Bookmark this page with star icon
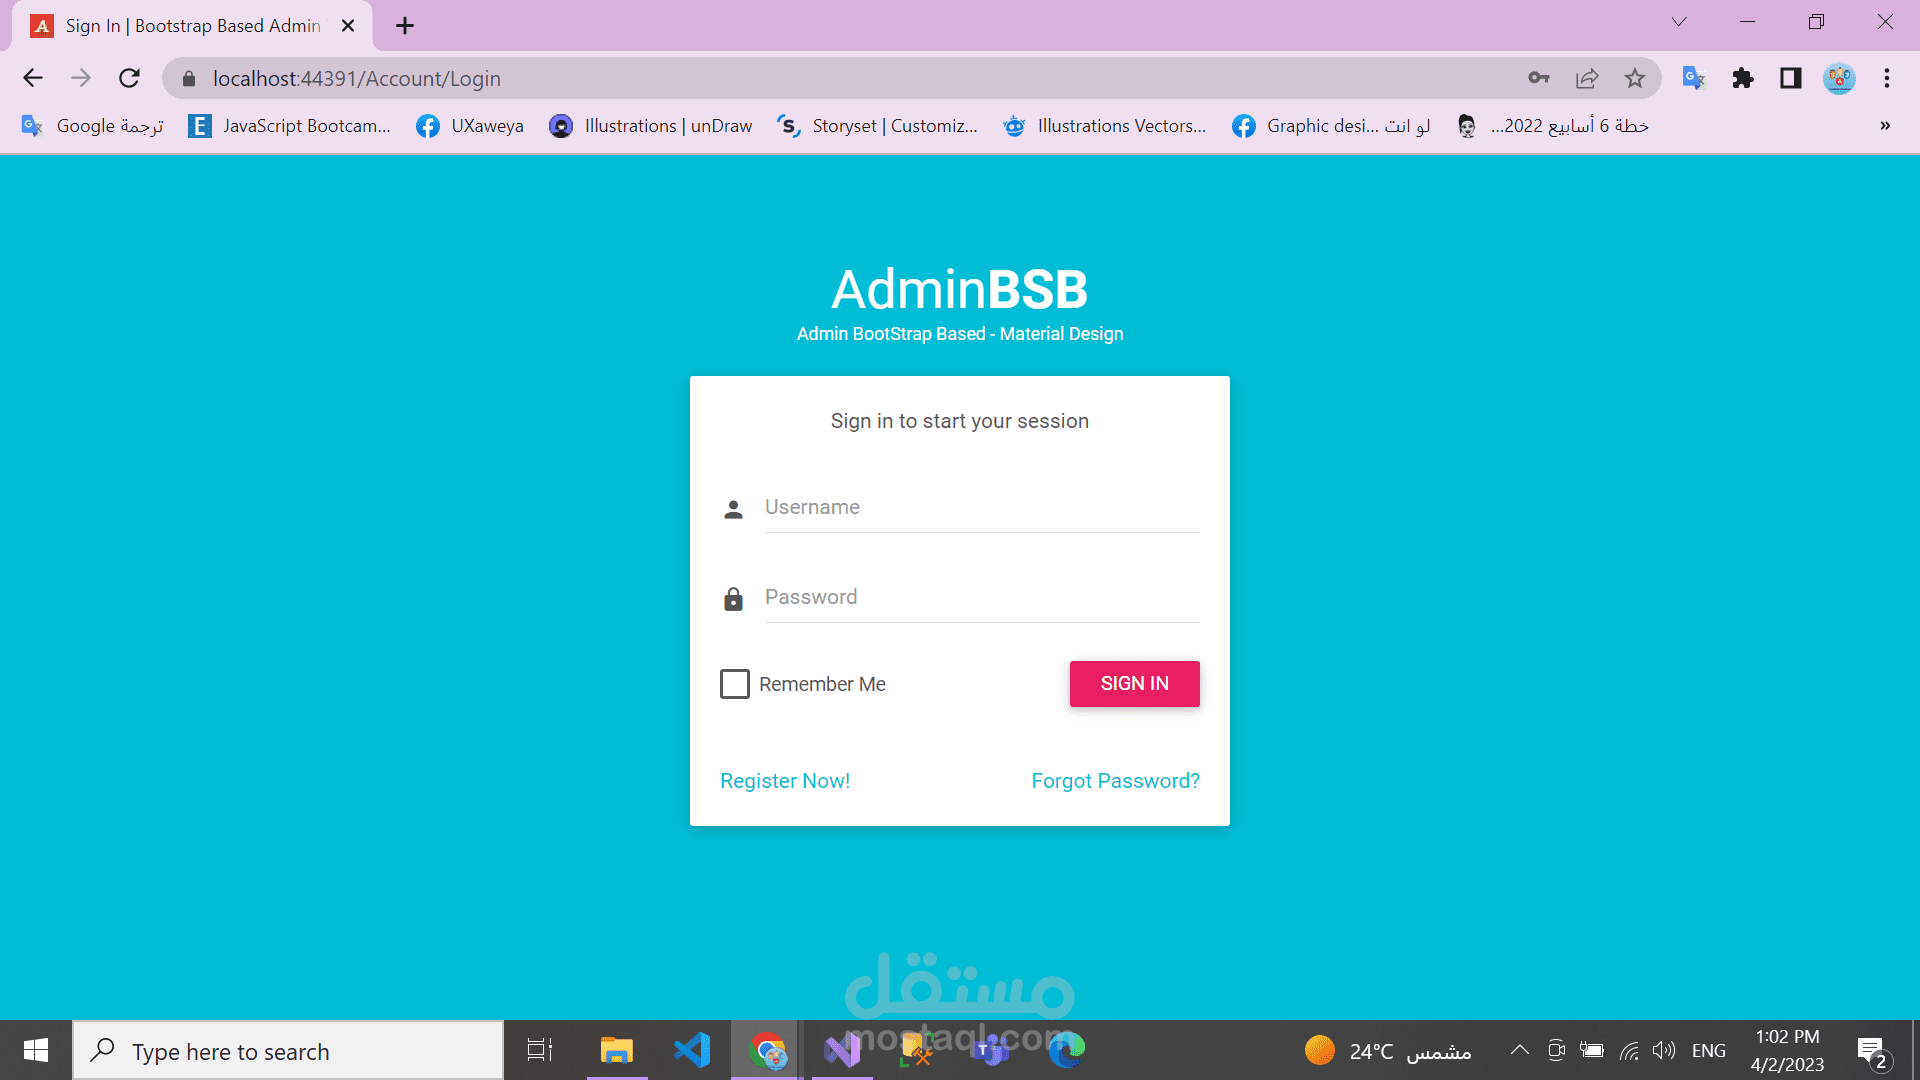This screenshot has width=1920, height=1080. (1635, 78)
